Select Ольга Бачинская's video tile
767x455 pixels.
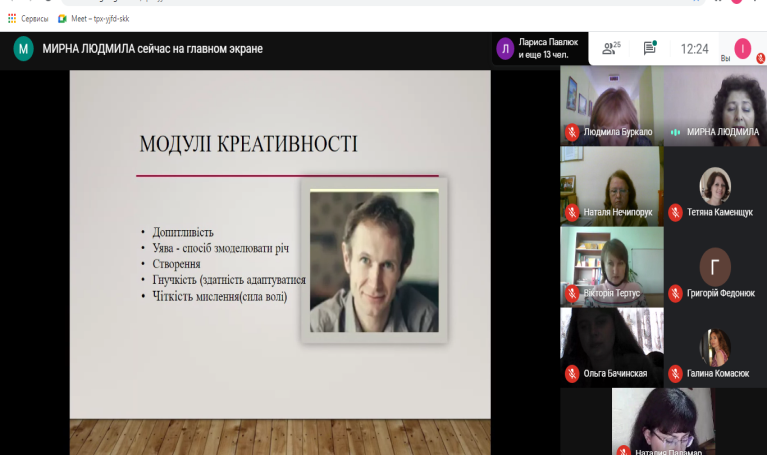(611, 347)
